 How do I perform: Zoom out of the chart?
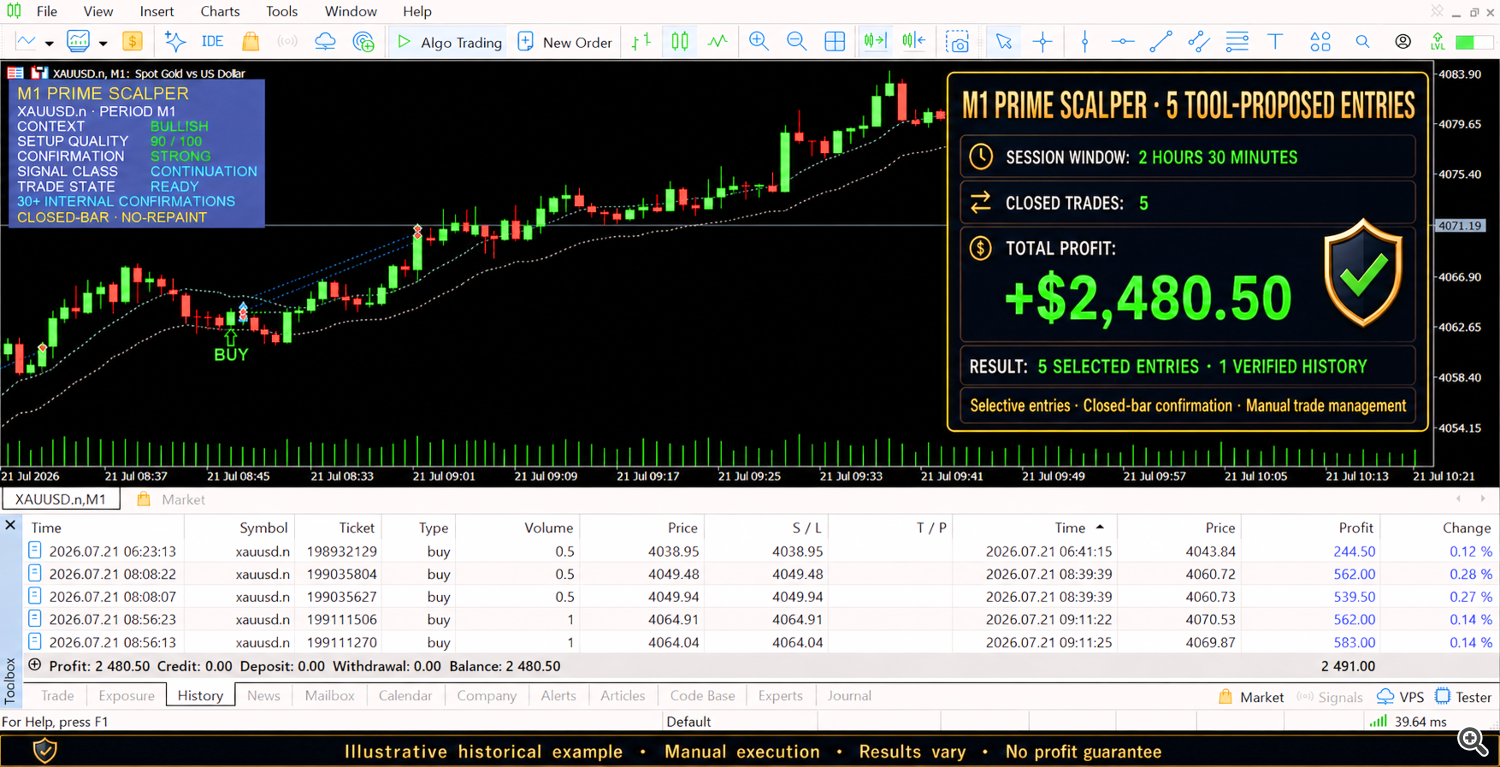point(796,41)
